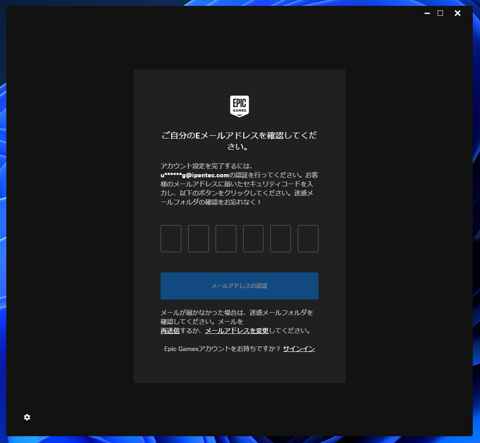
Task: Maximize the Epic Games launcher window
Action: pos(440,13)
